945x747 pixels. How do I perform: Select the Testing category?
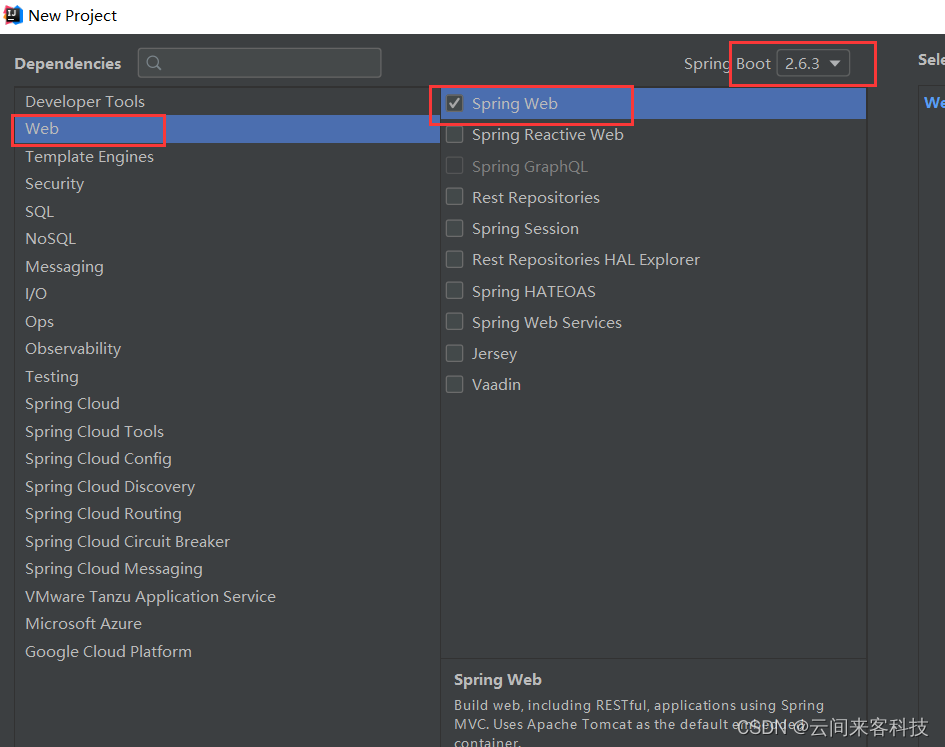pos(227,376)
